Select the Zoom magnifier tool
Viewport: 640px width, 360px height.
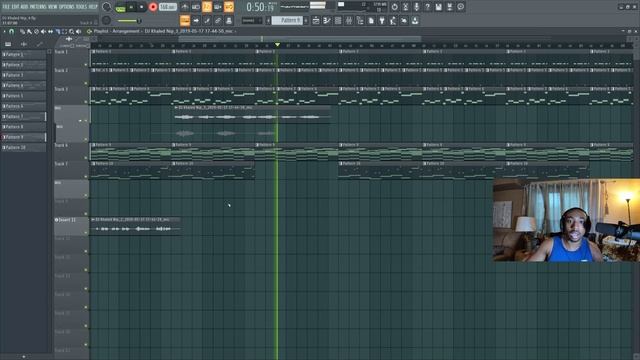(71, 31)
